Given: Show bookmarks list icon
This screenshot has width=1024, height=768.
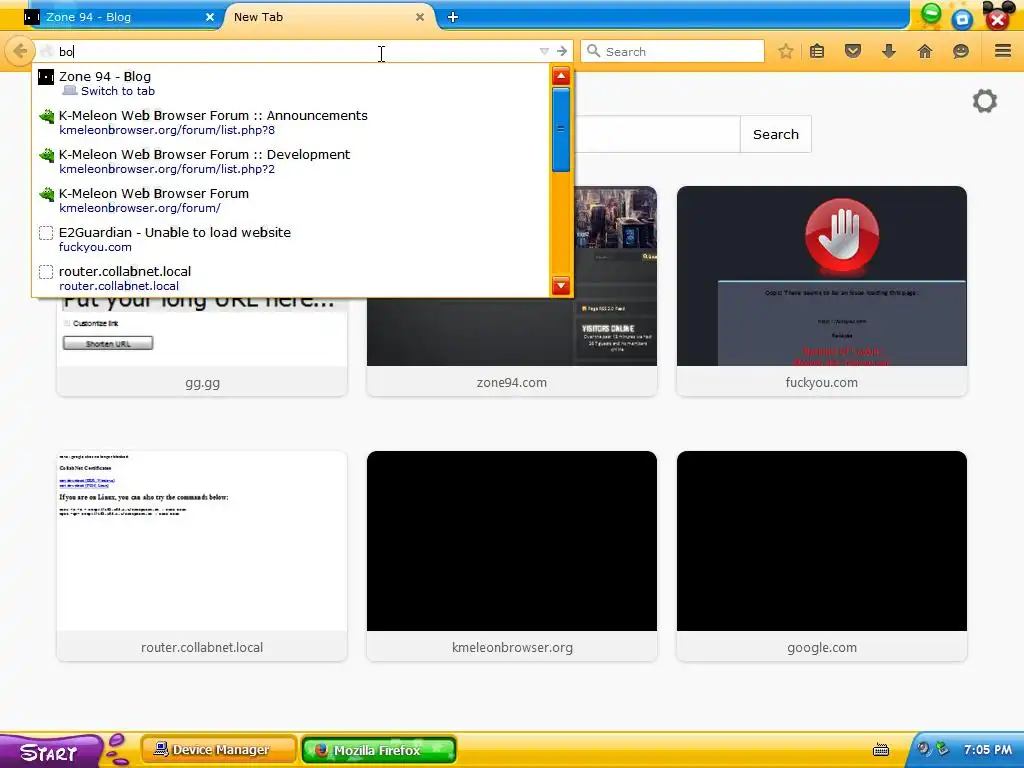Looking at the screenshot, I should [817, 51].
